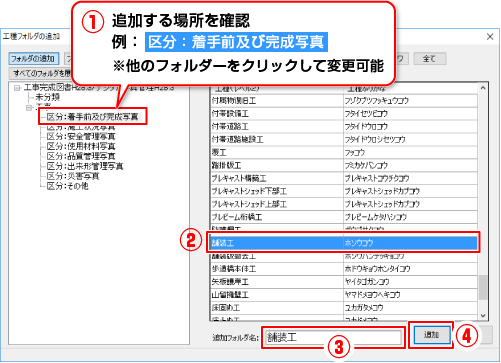501x363 pixels.
Task: Click the list scrollbar down arrow
Action: [x=483, y=315]
